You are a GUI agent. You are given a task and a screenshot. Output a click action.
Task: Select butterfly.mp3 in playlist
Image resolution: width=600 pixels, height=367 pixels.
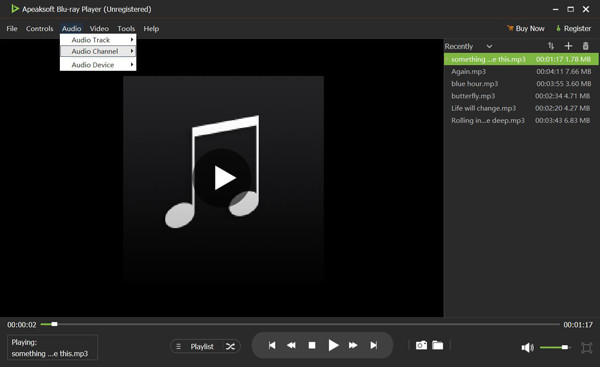[x=521, y=96]
